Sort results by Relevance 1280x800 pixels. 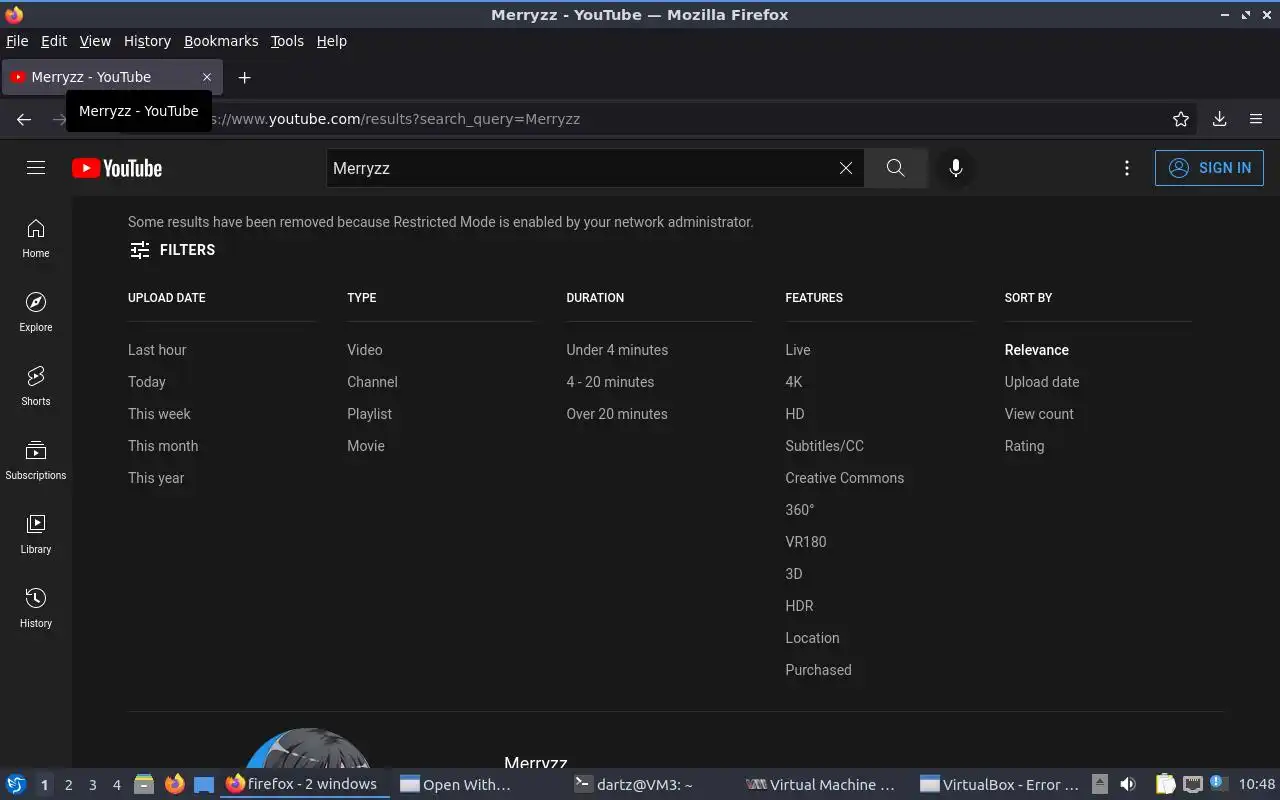tap(1037, 350)
